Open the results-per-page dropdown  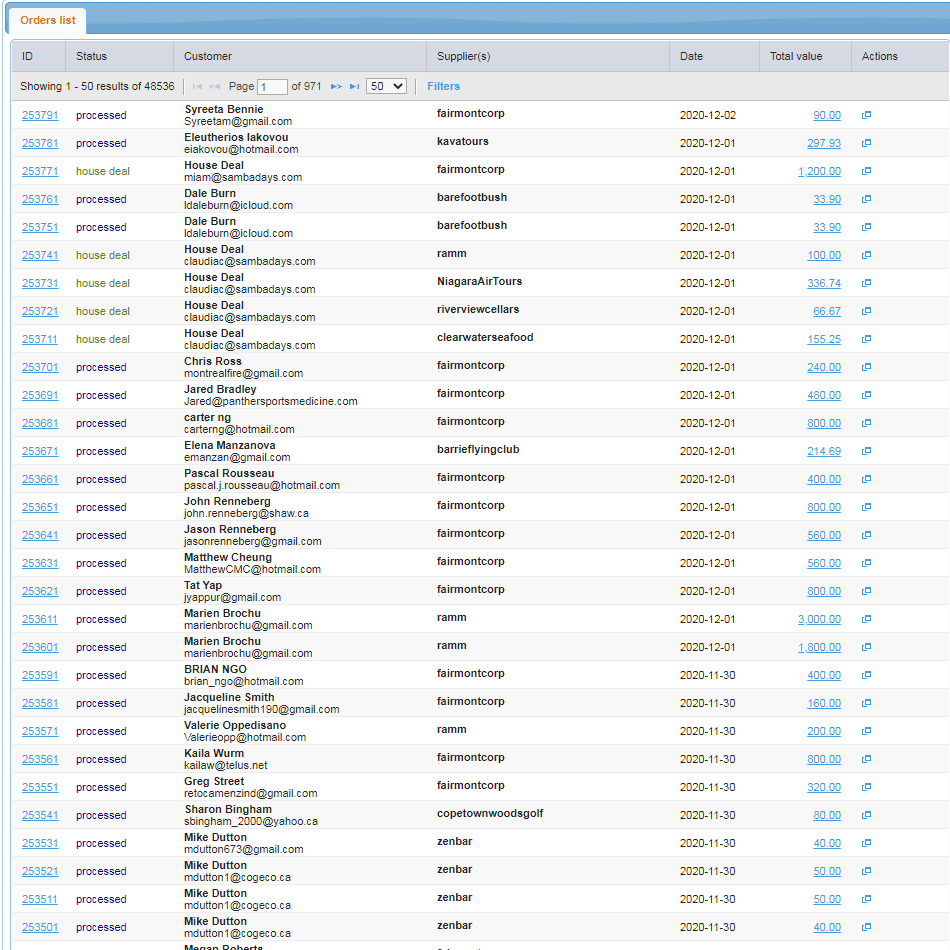click(386, 86)
